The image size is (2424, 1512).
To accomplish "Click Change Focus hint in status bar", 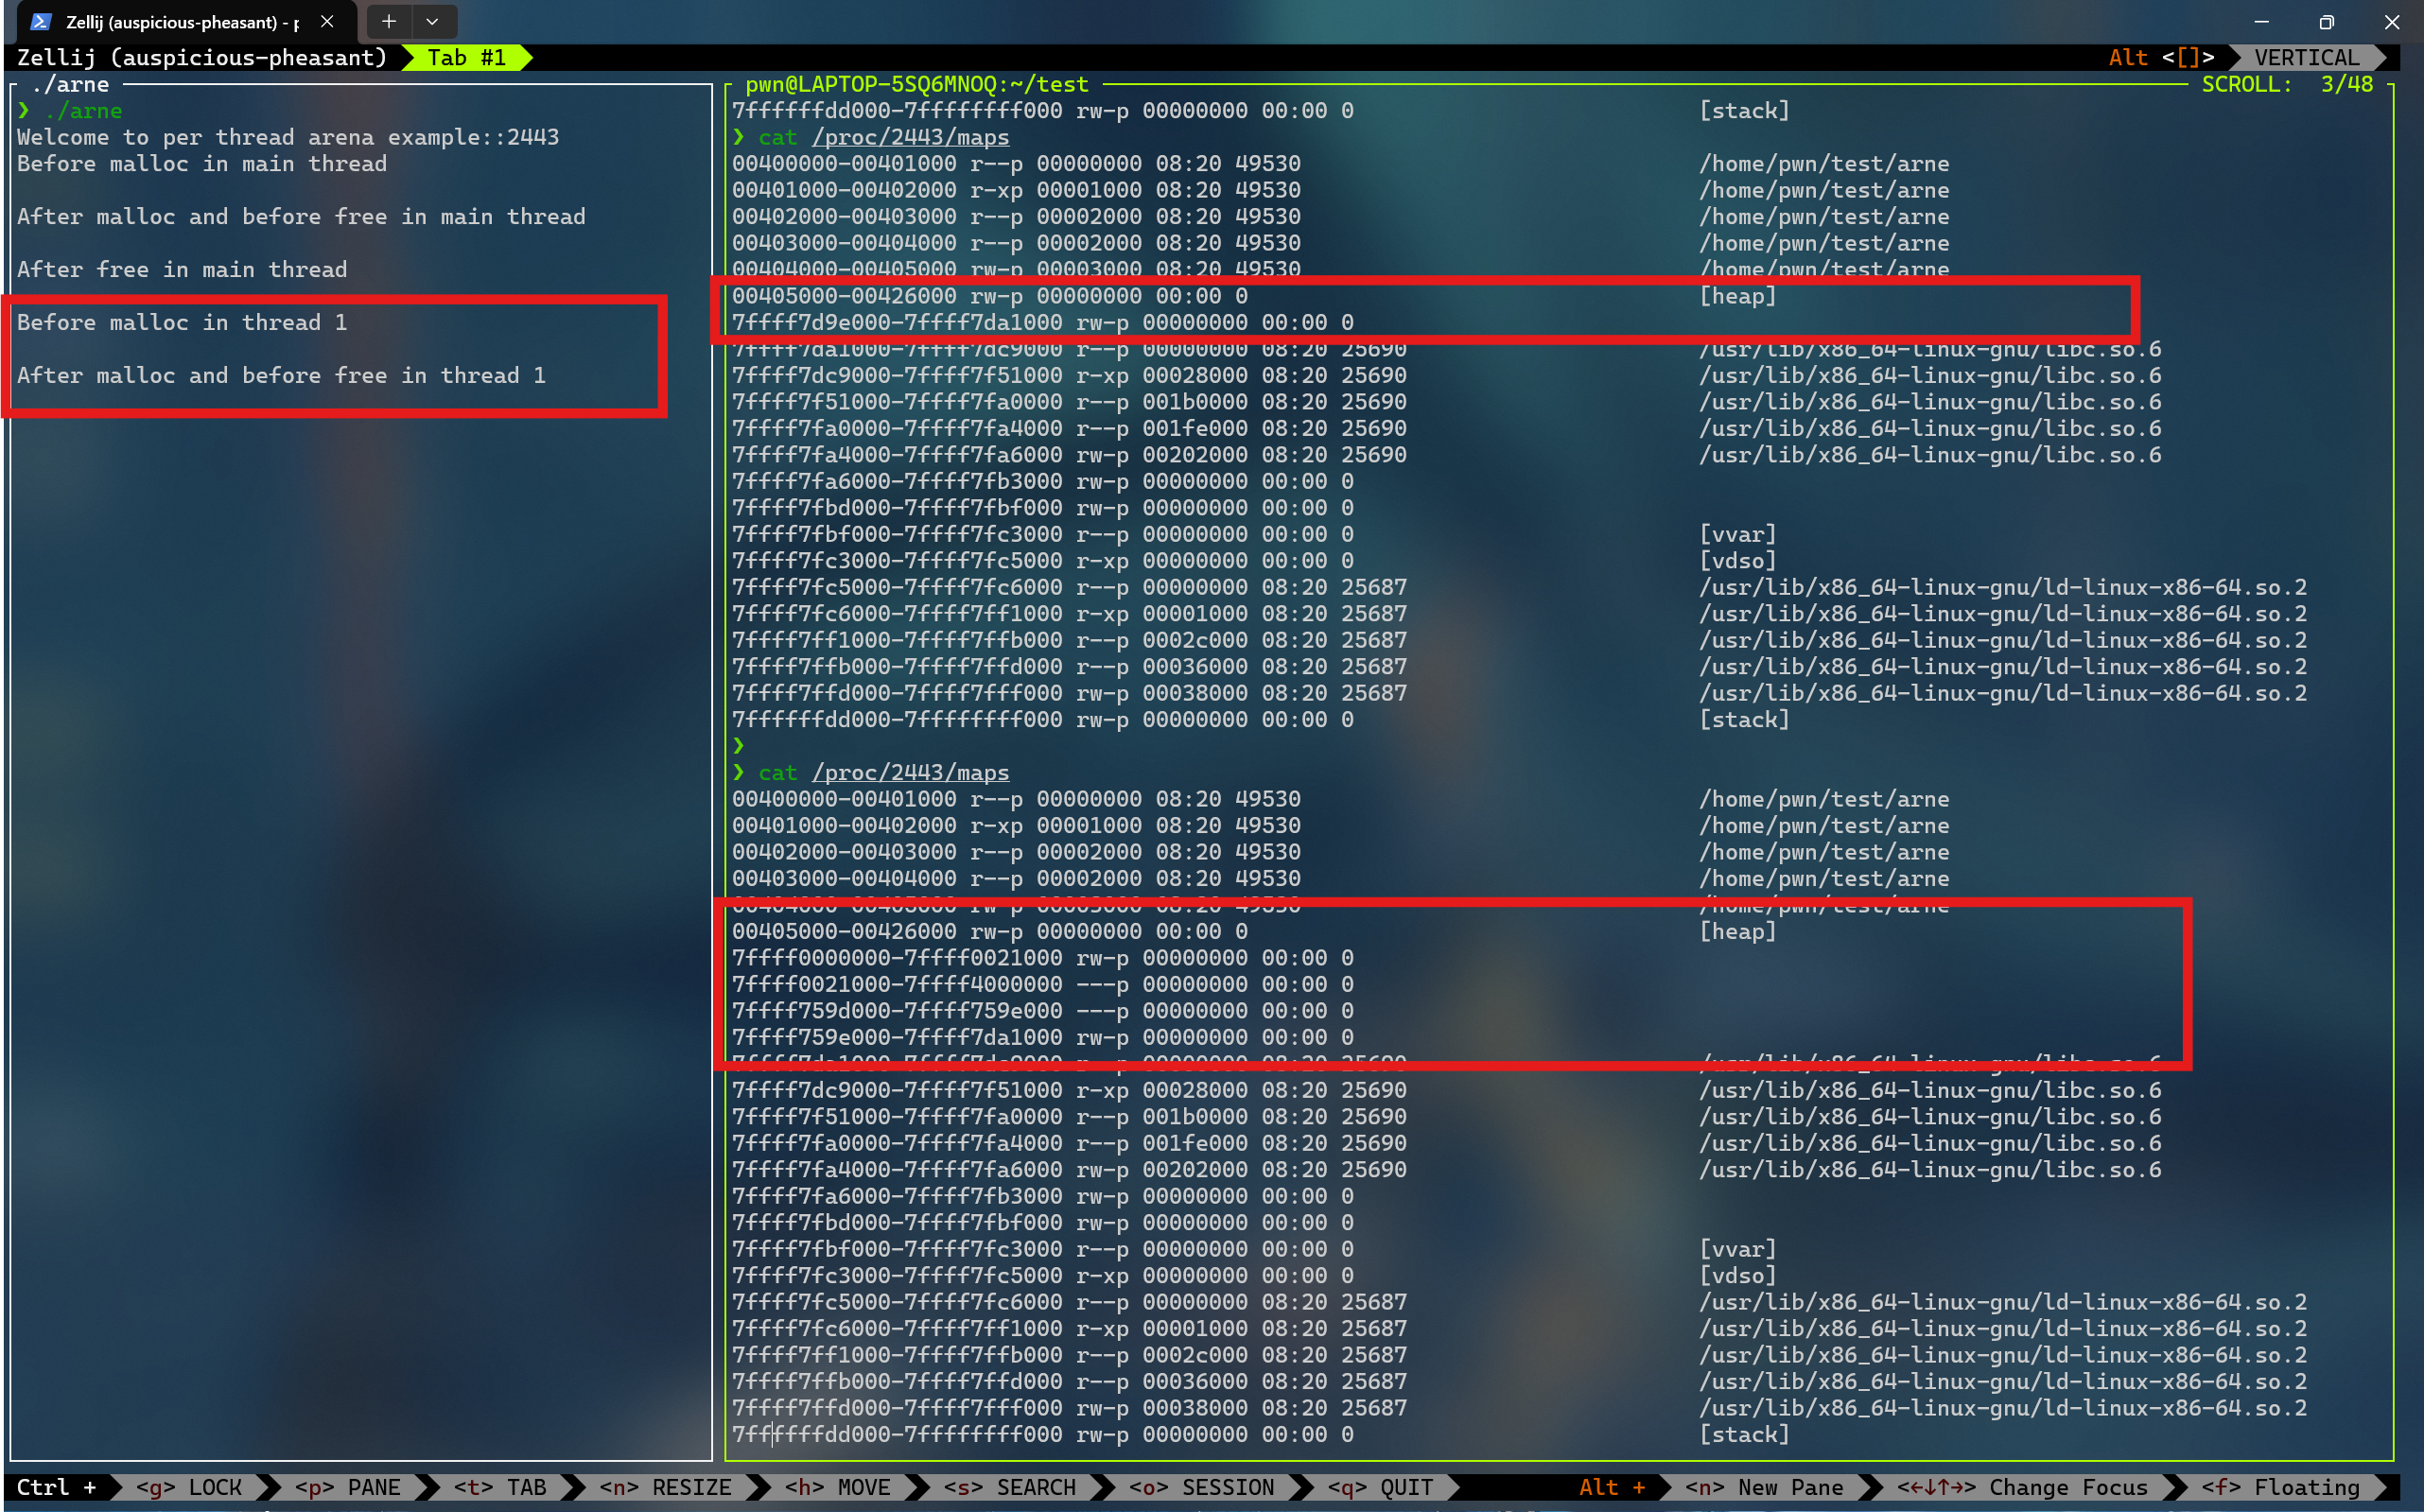I will click(2022, 1487).
